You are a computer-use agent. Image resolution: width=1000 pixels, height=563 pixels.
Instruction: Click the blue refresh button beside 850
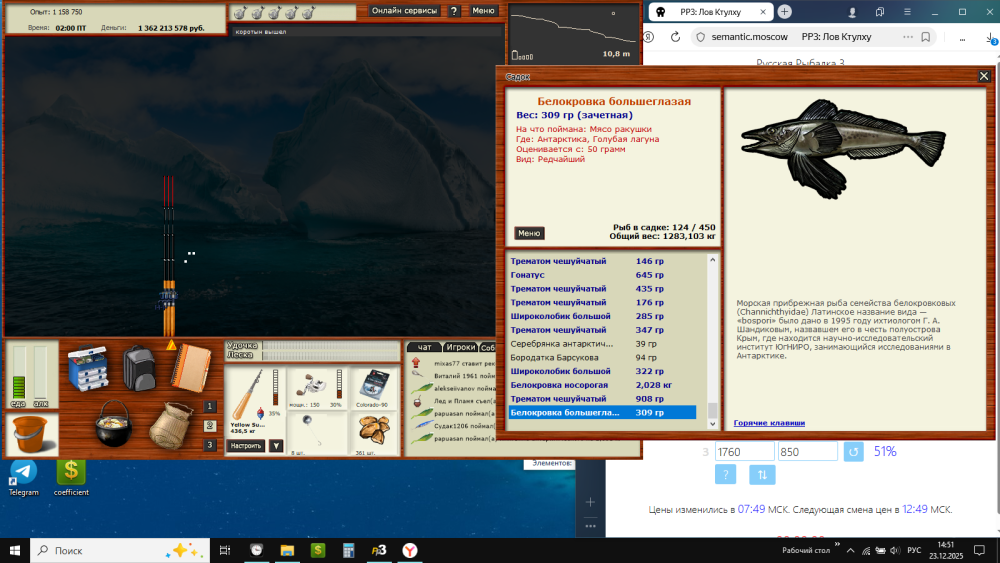853,451
